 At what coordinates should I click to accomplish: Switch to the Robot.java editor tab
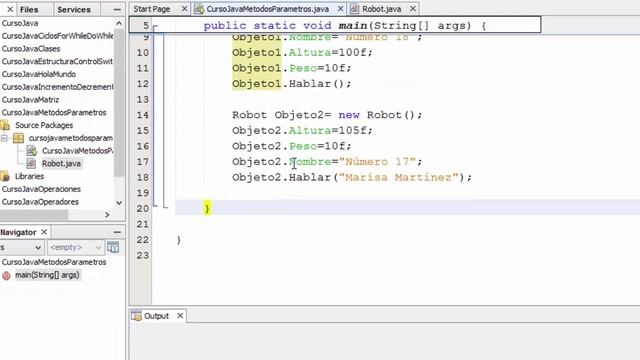coord(382,9)
